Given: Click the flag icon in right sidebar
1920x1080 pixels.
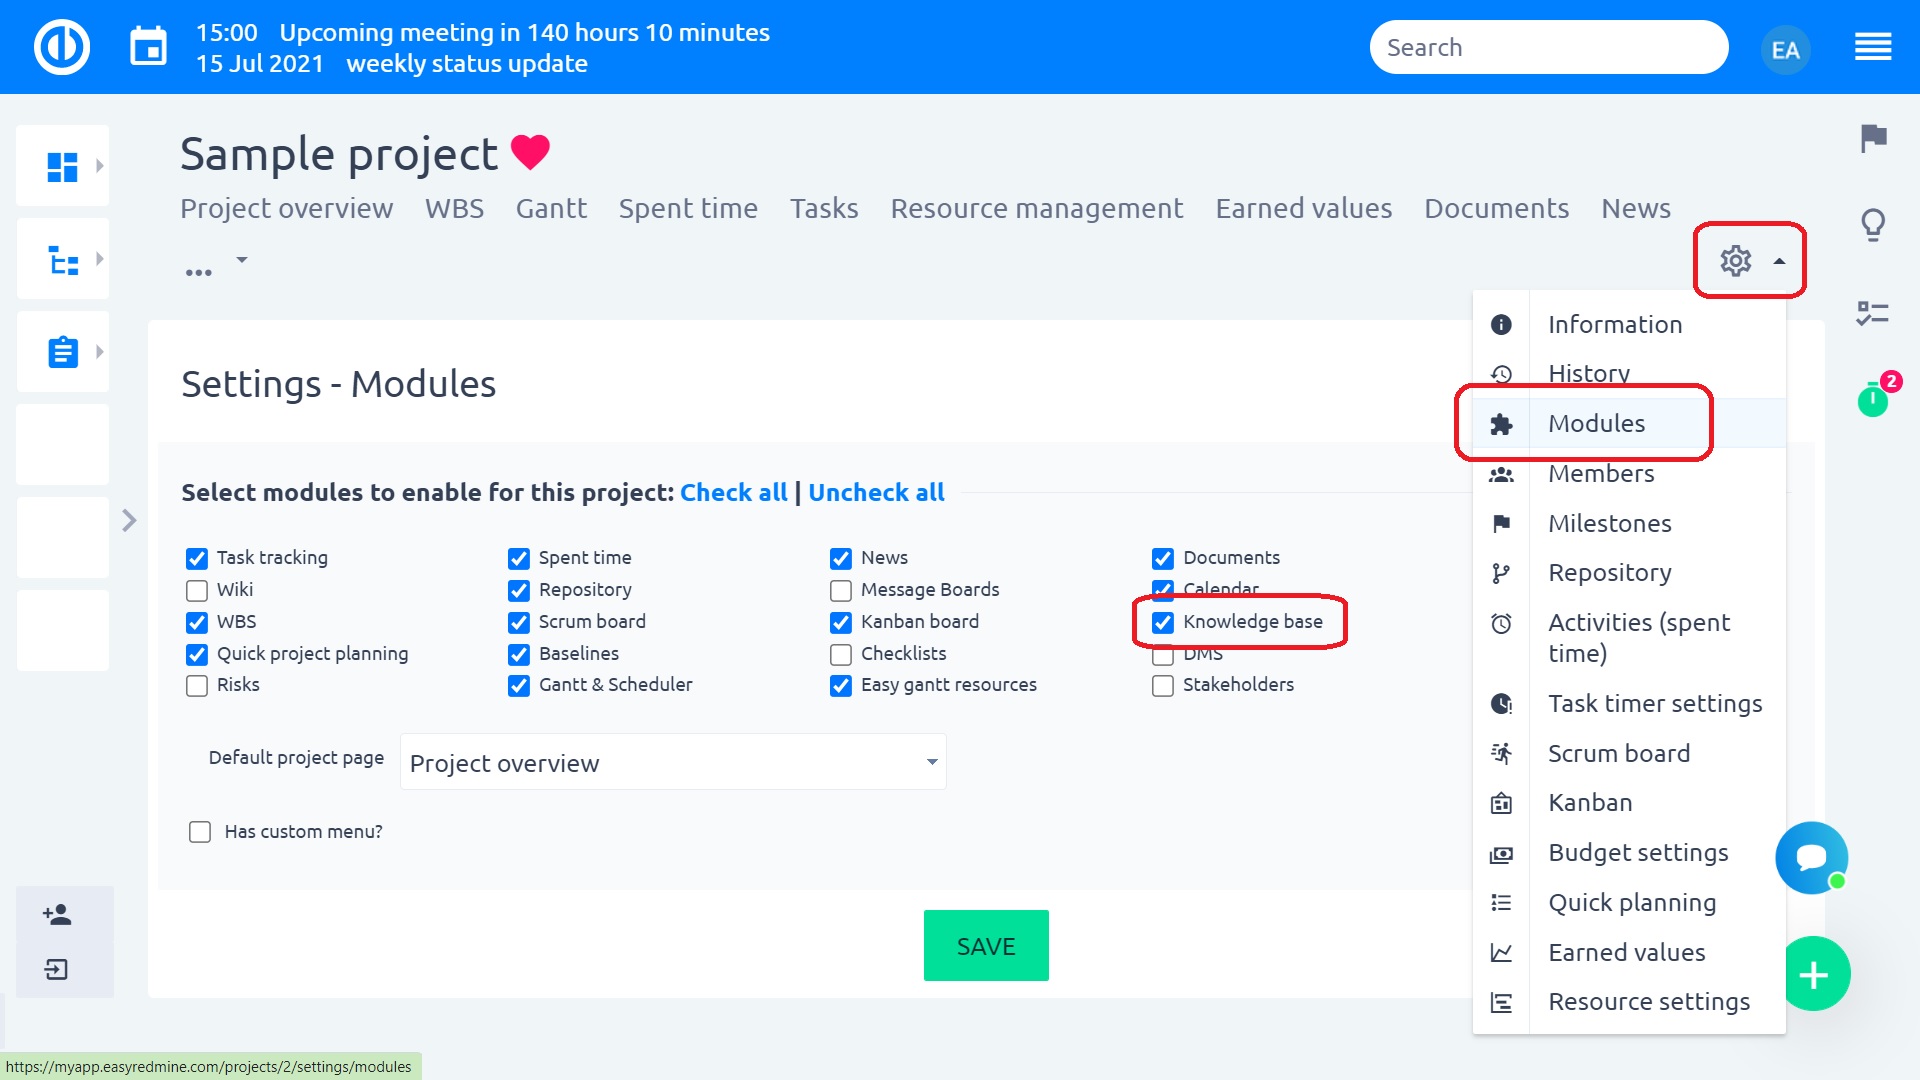Looking at the screenshot, I should click(x=1873, y=138).
